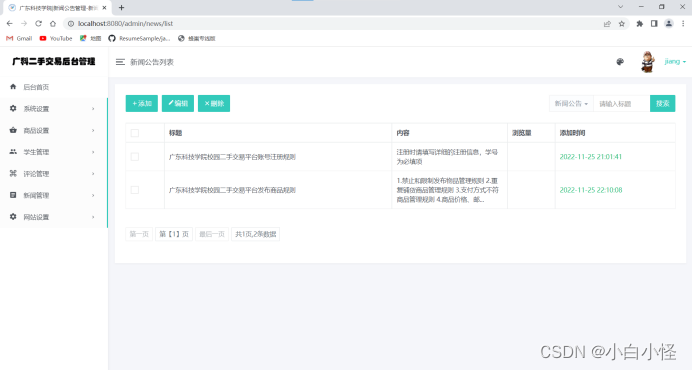Expand the 新闻管理 menu chevron

click(x=93, y=195)
